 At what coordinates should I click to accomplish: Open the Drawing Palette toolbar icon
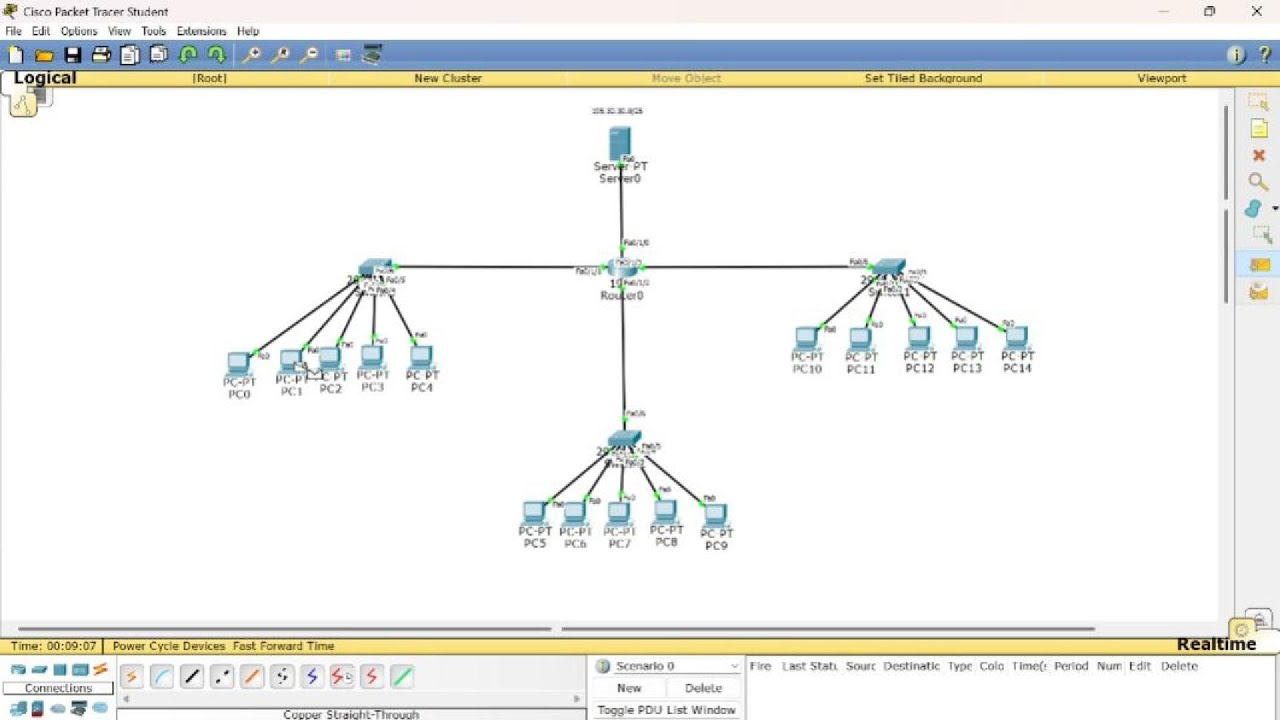point(343,55)
